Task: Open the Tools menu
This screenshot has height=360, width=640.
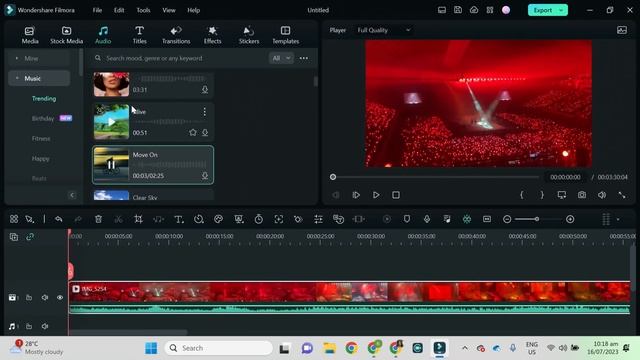Action: pyautogui.click(x=143, y=10)
